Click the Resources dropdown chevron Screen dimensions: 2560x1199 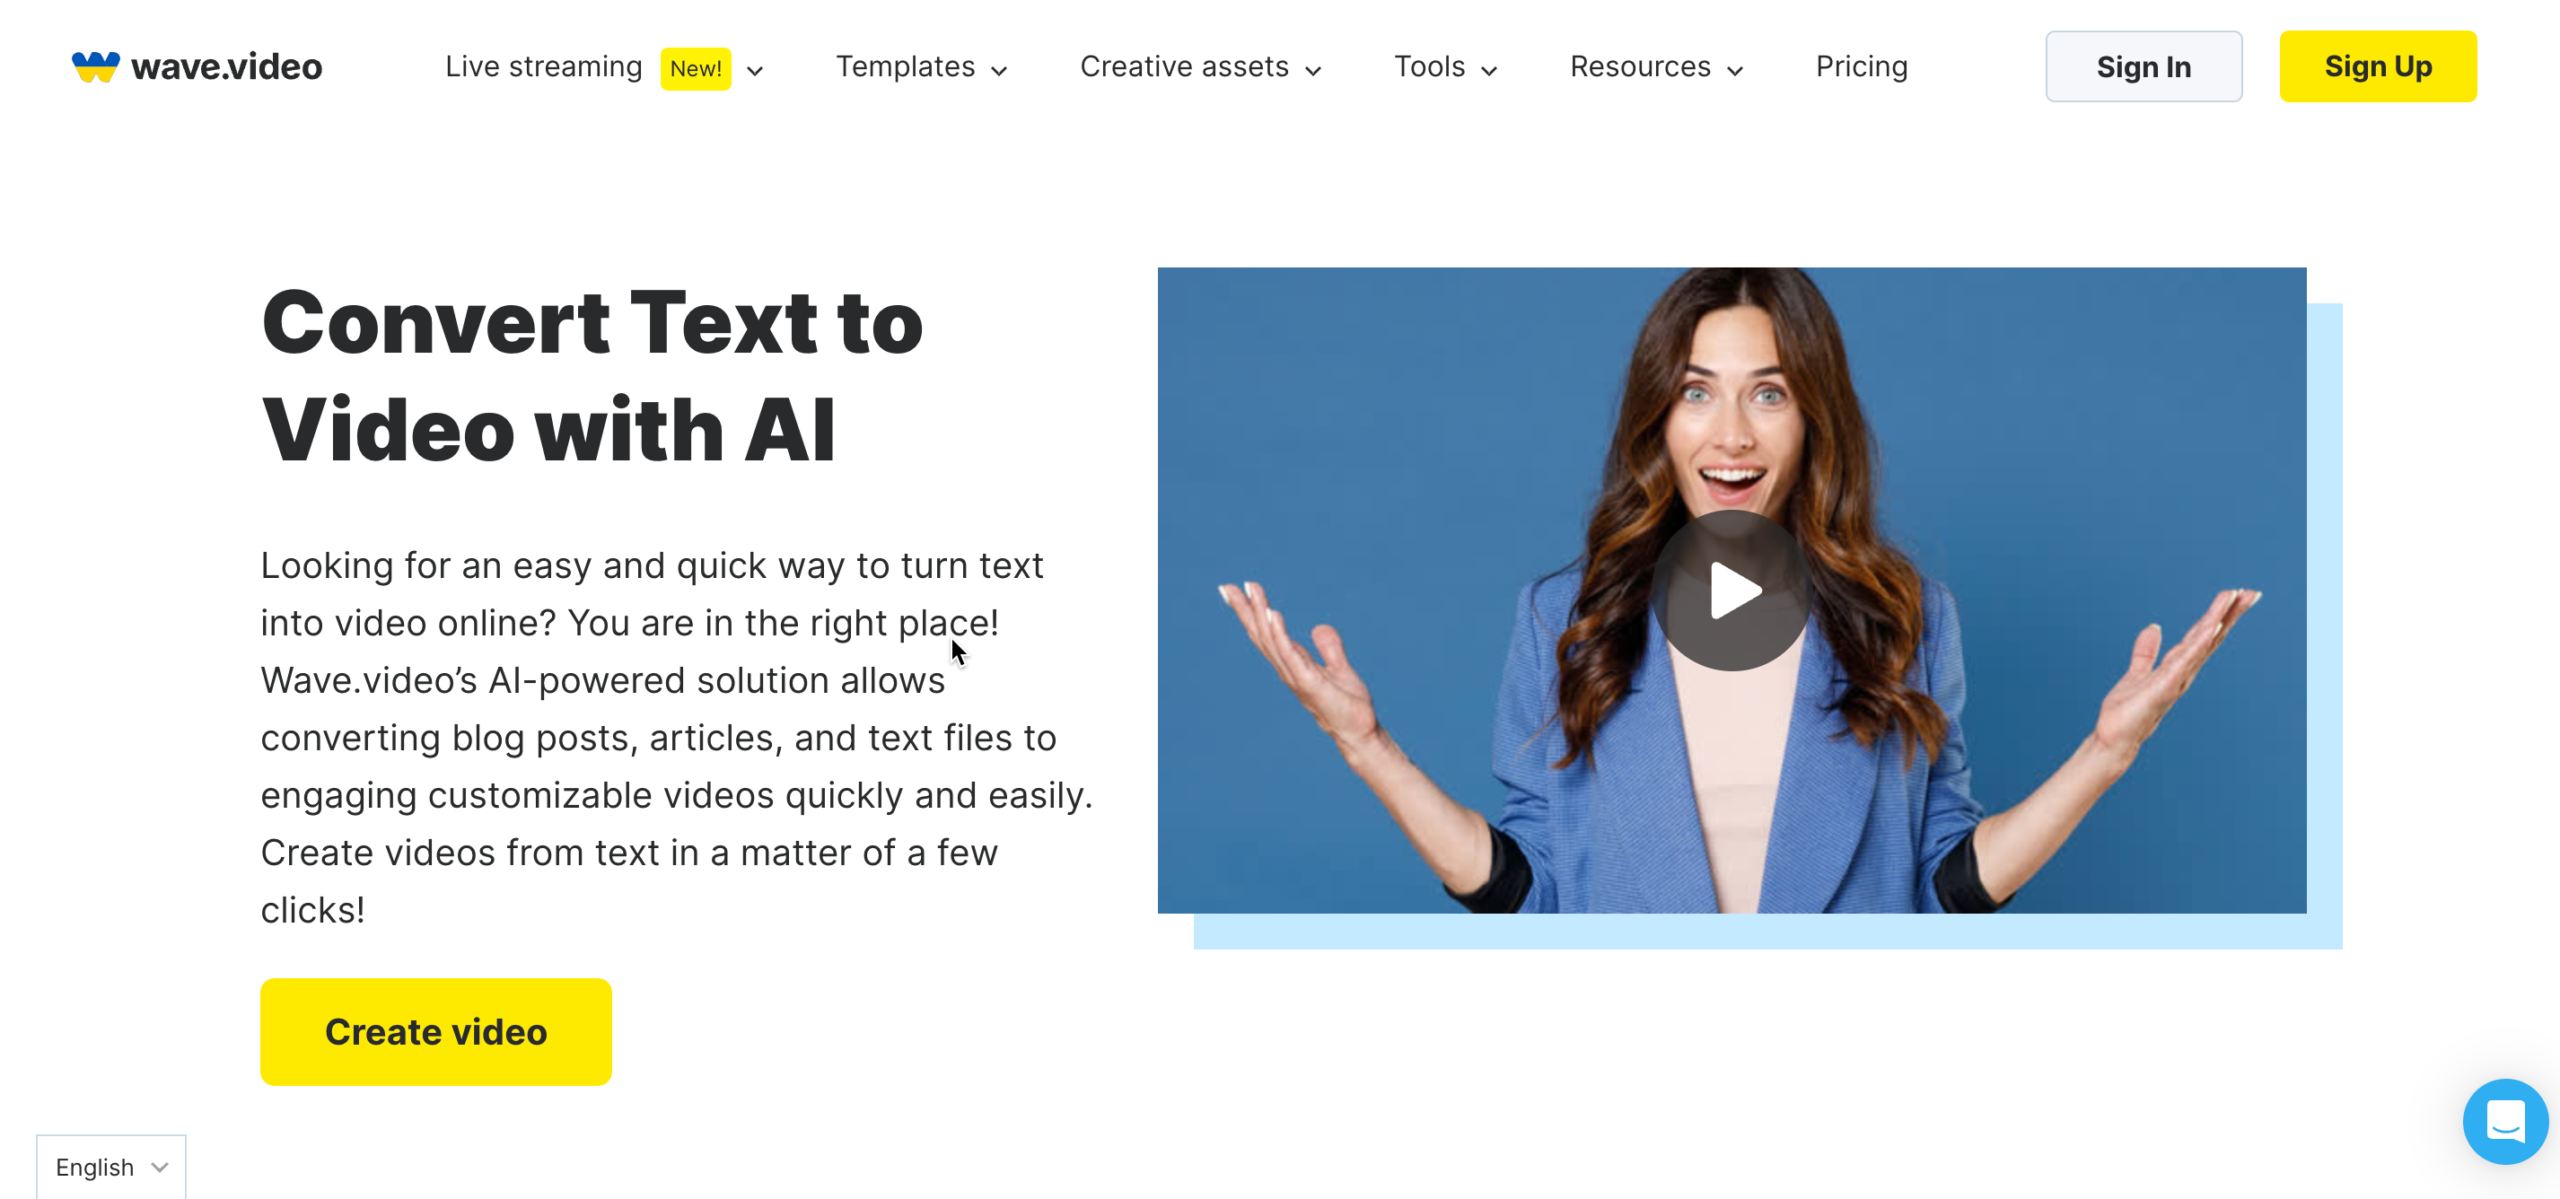point(1735,70)
